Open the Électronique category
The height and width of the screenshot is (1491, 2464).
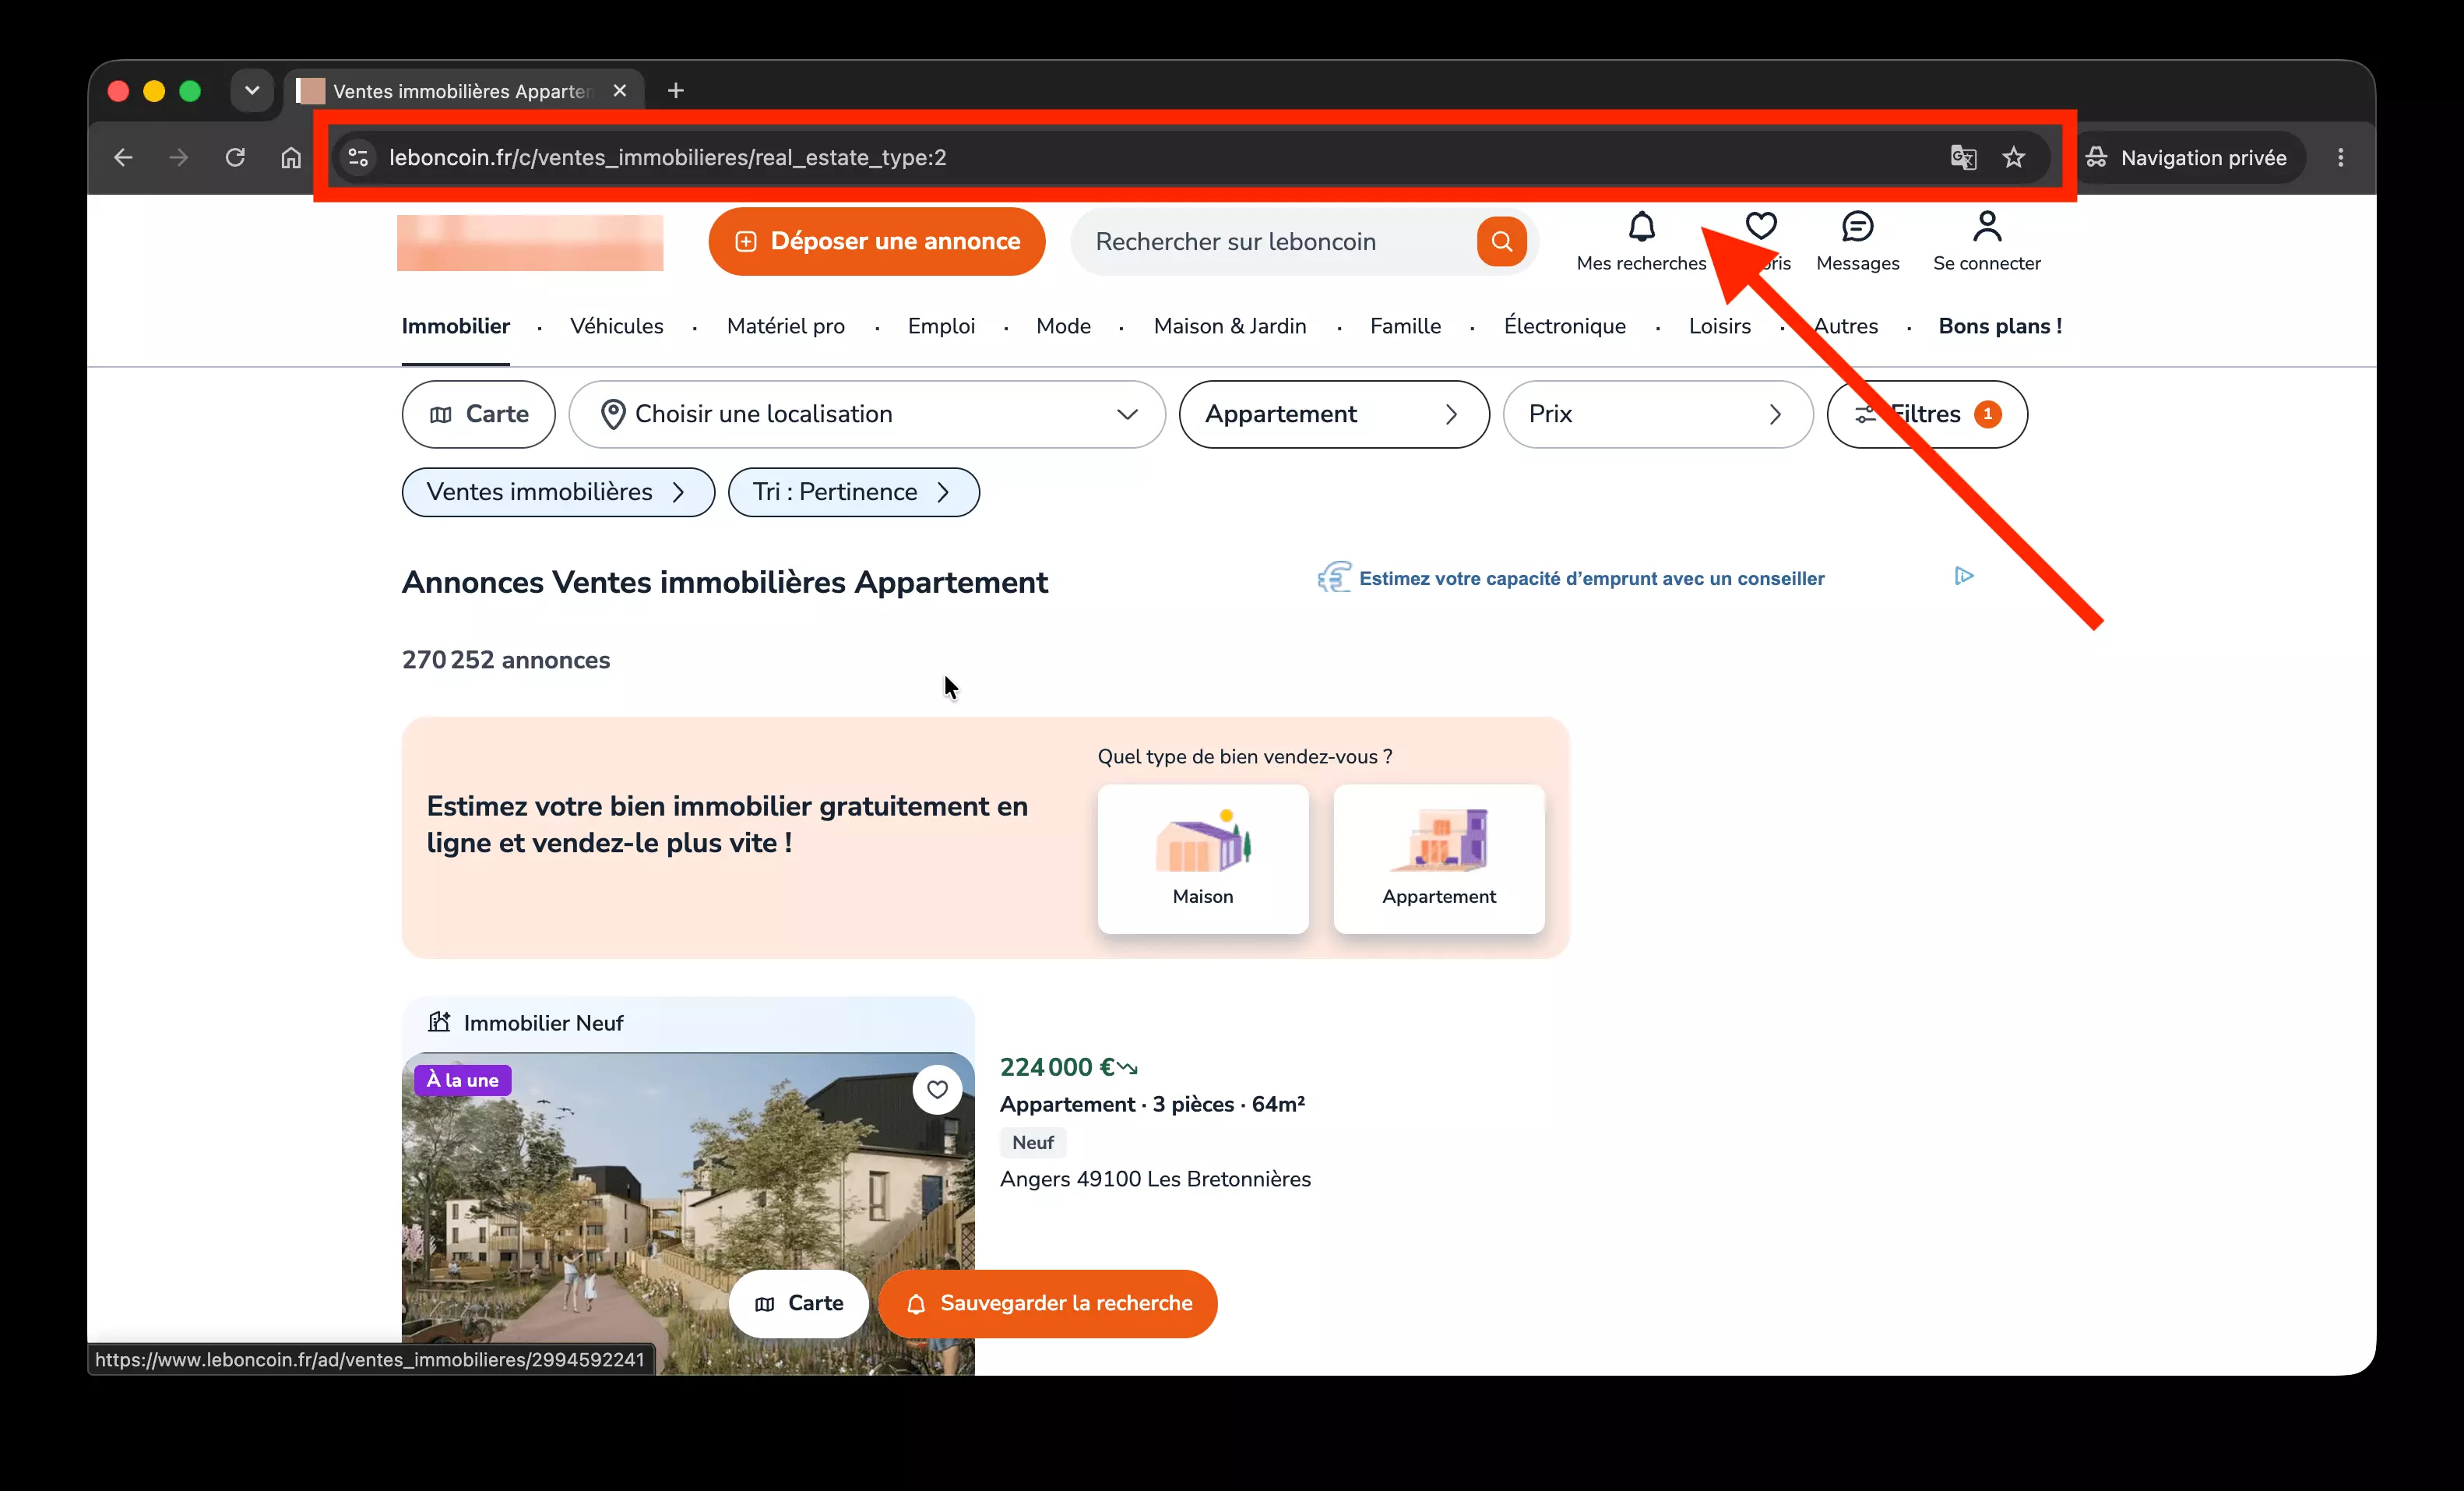click(1565, 326)
